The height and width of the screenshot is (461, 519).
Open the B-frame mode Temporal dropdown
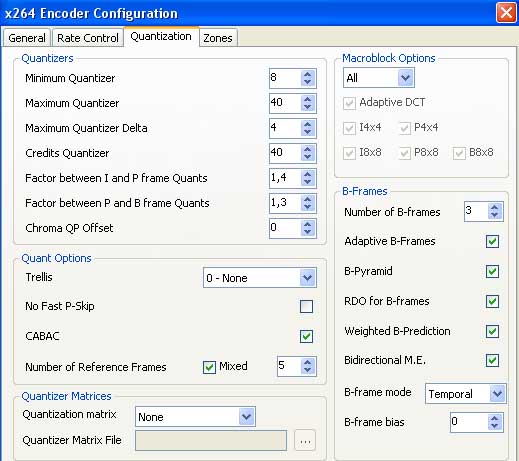(x=466, y=394)
